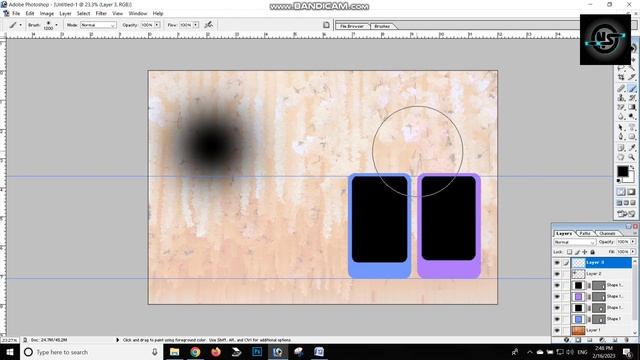The image size is (640, 360).
Task: Add layer mask in Layers panel
Action: coord(578,340)
